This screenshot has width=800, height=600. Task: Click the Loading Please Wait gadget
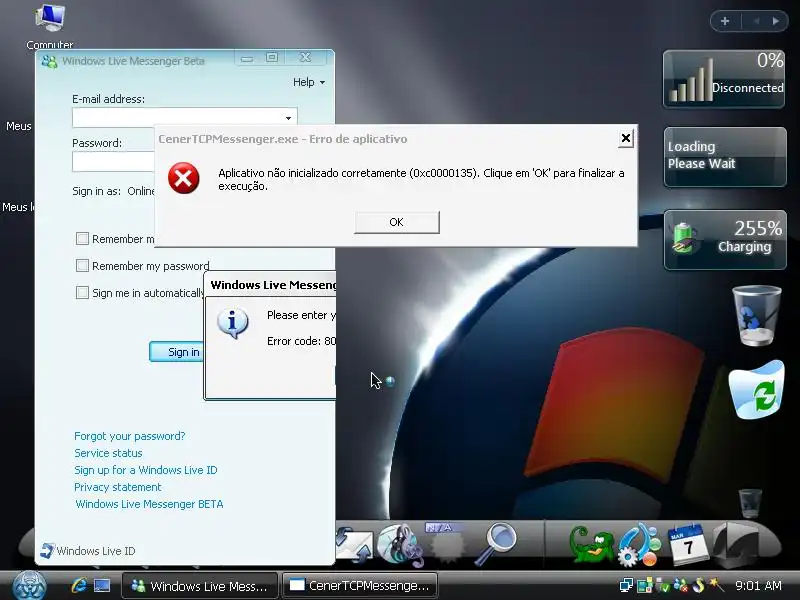point(725,157)
